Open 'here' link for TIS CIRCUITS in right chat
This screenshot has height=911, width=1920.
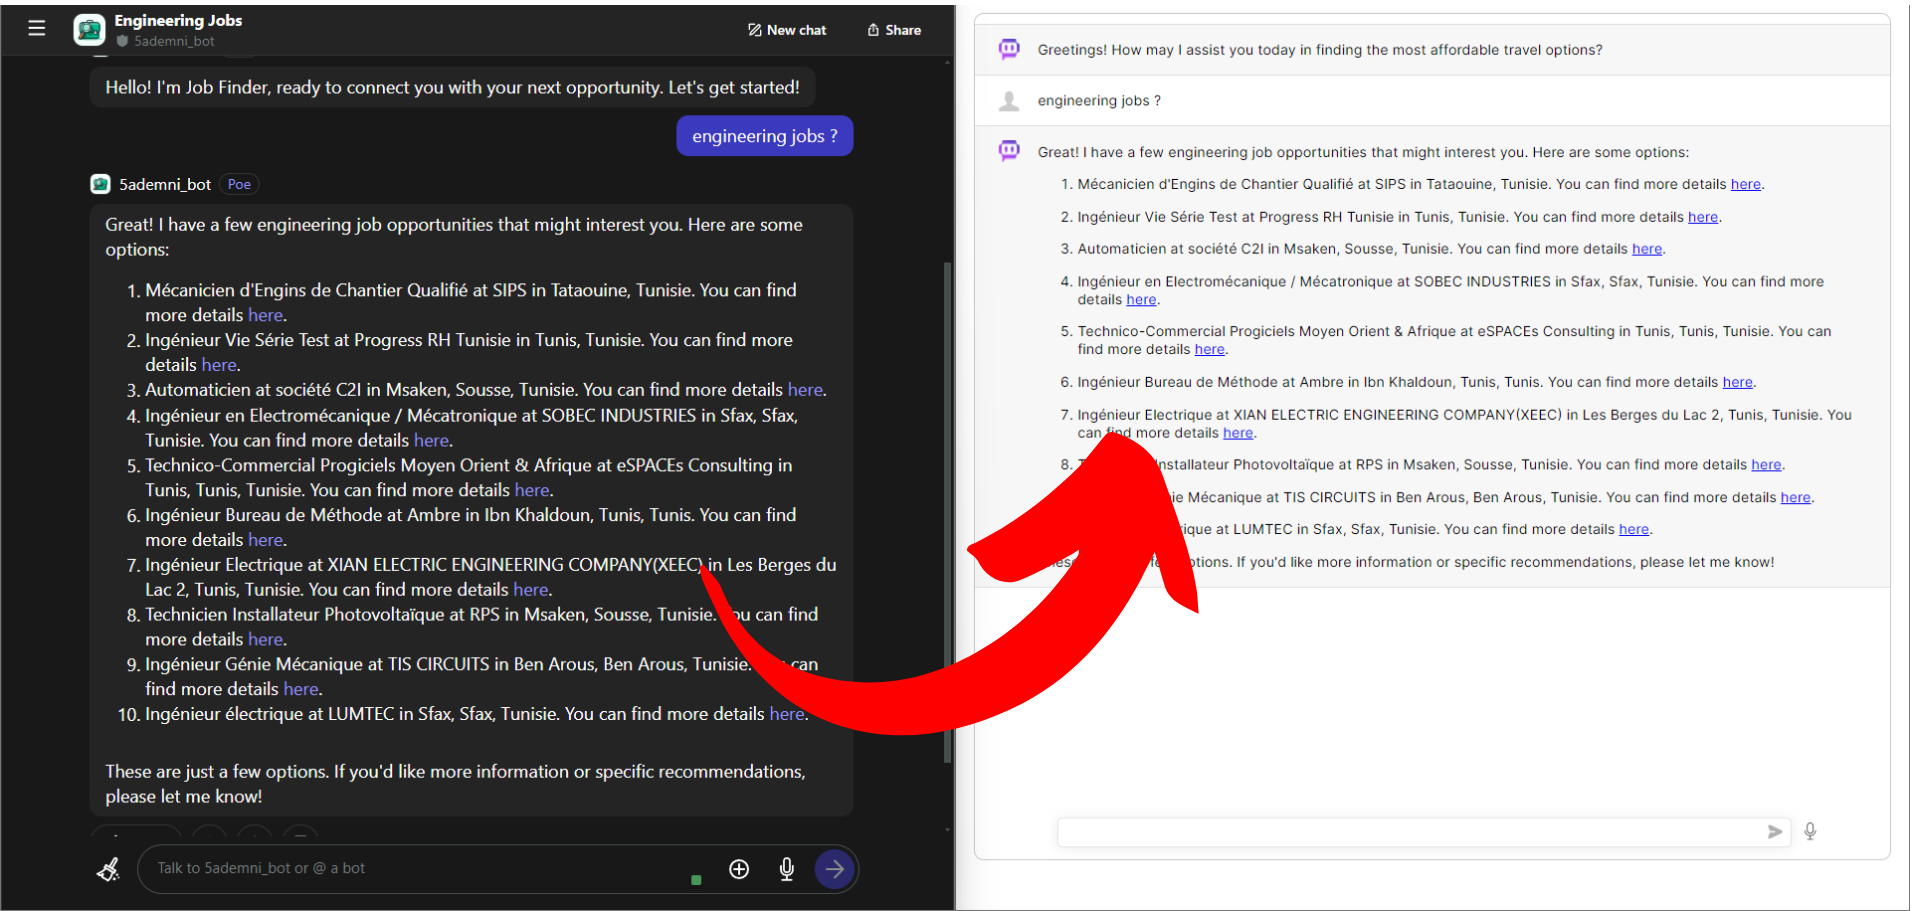[x=1795, y=498]
